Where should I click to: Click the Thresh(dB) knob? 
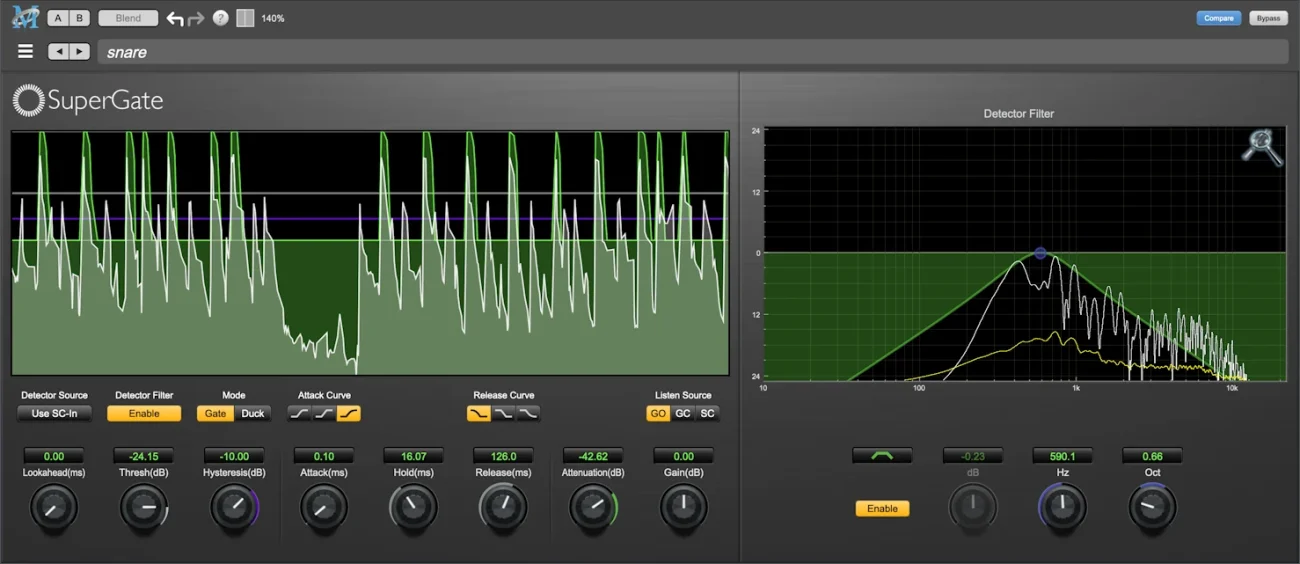point(144,508)
